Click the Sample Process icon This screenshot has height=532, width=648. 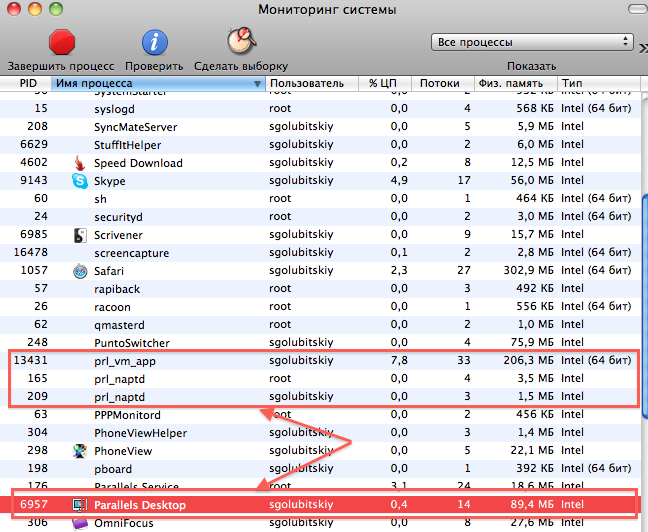240,42
